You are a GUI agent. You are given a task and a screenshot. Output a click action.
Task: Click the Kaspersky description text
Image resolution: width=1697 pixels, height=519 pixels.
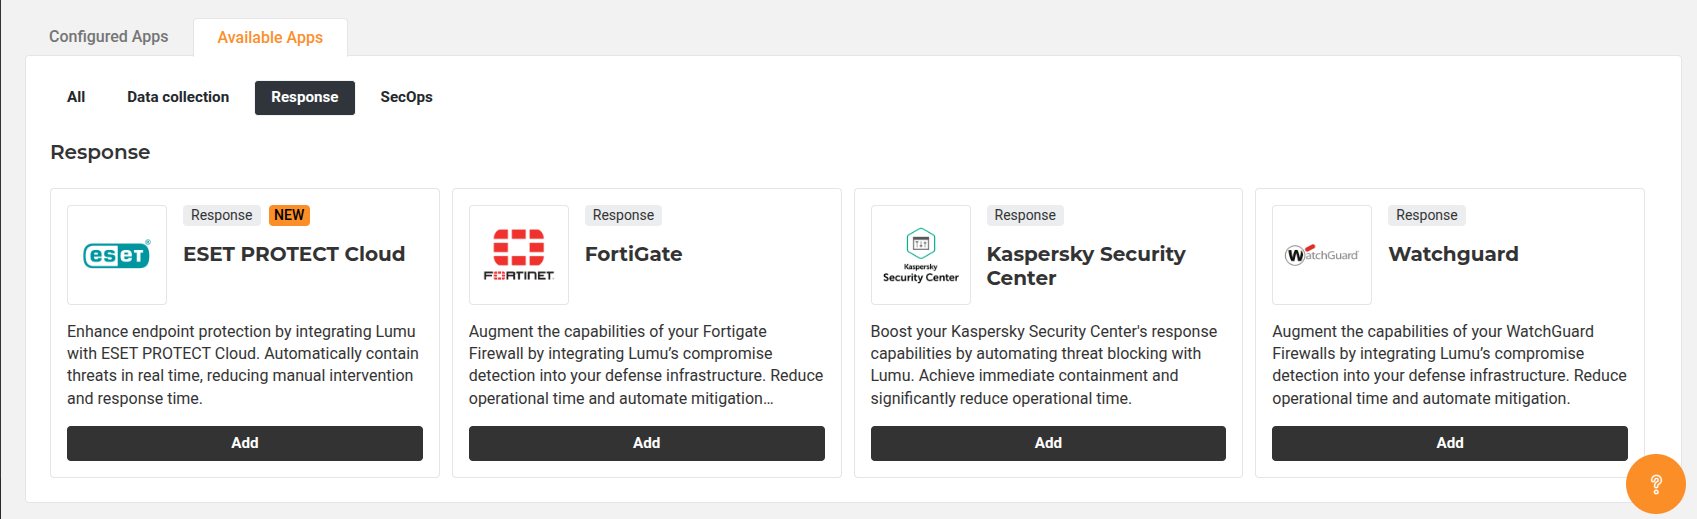(x=1044, y=365)
